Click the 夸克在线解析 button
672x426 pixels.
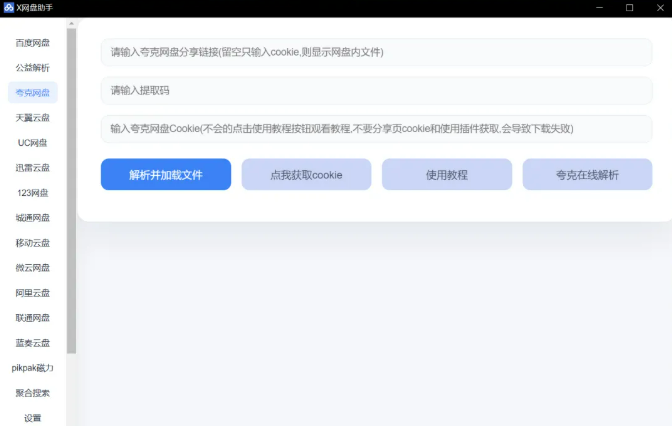coord(587,175)
